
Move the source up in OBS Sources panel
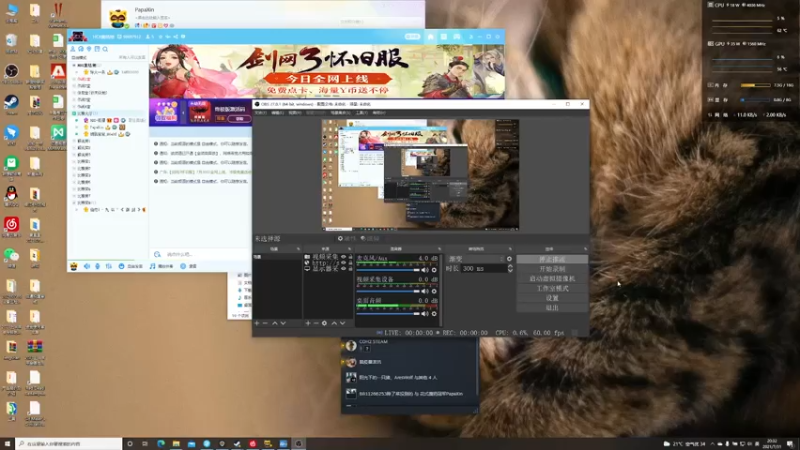334,323
